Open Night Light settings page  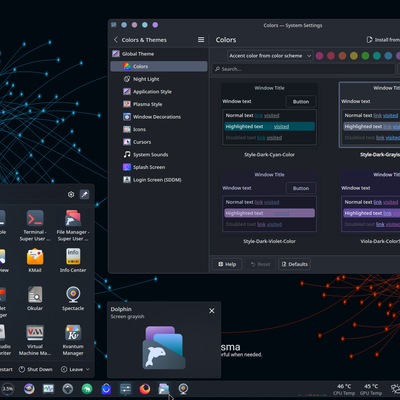point(159,79)
